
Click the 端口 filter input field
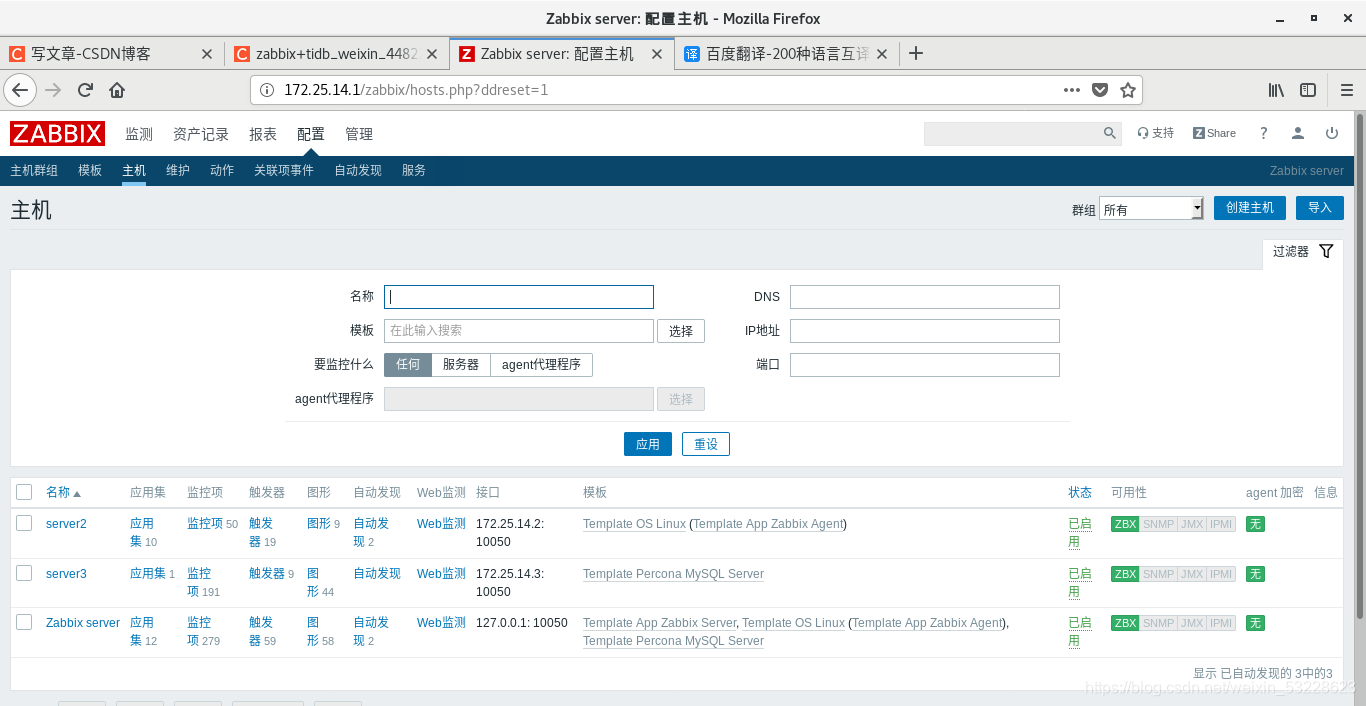click(x=925, y=365)
